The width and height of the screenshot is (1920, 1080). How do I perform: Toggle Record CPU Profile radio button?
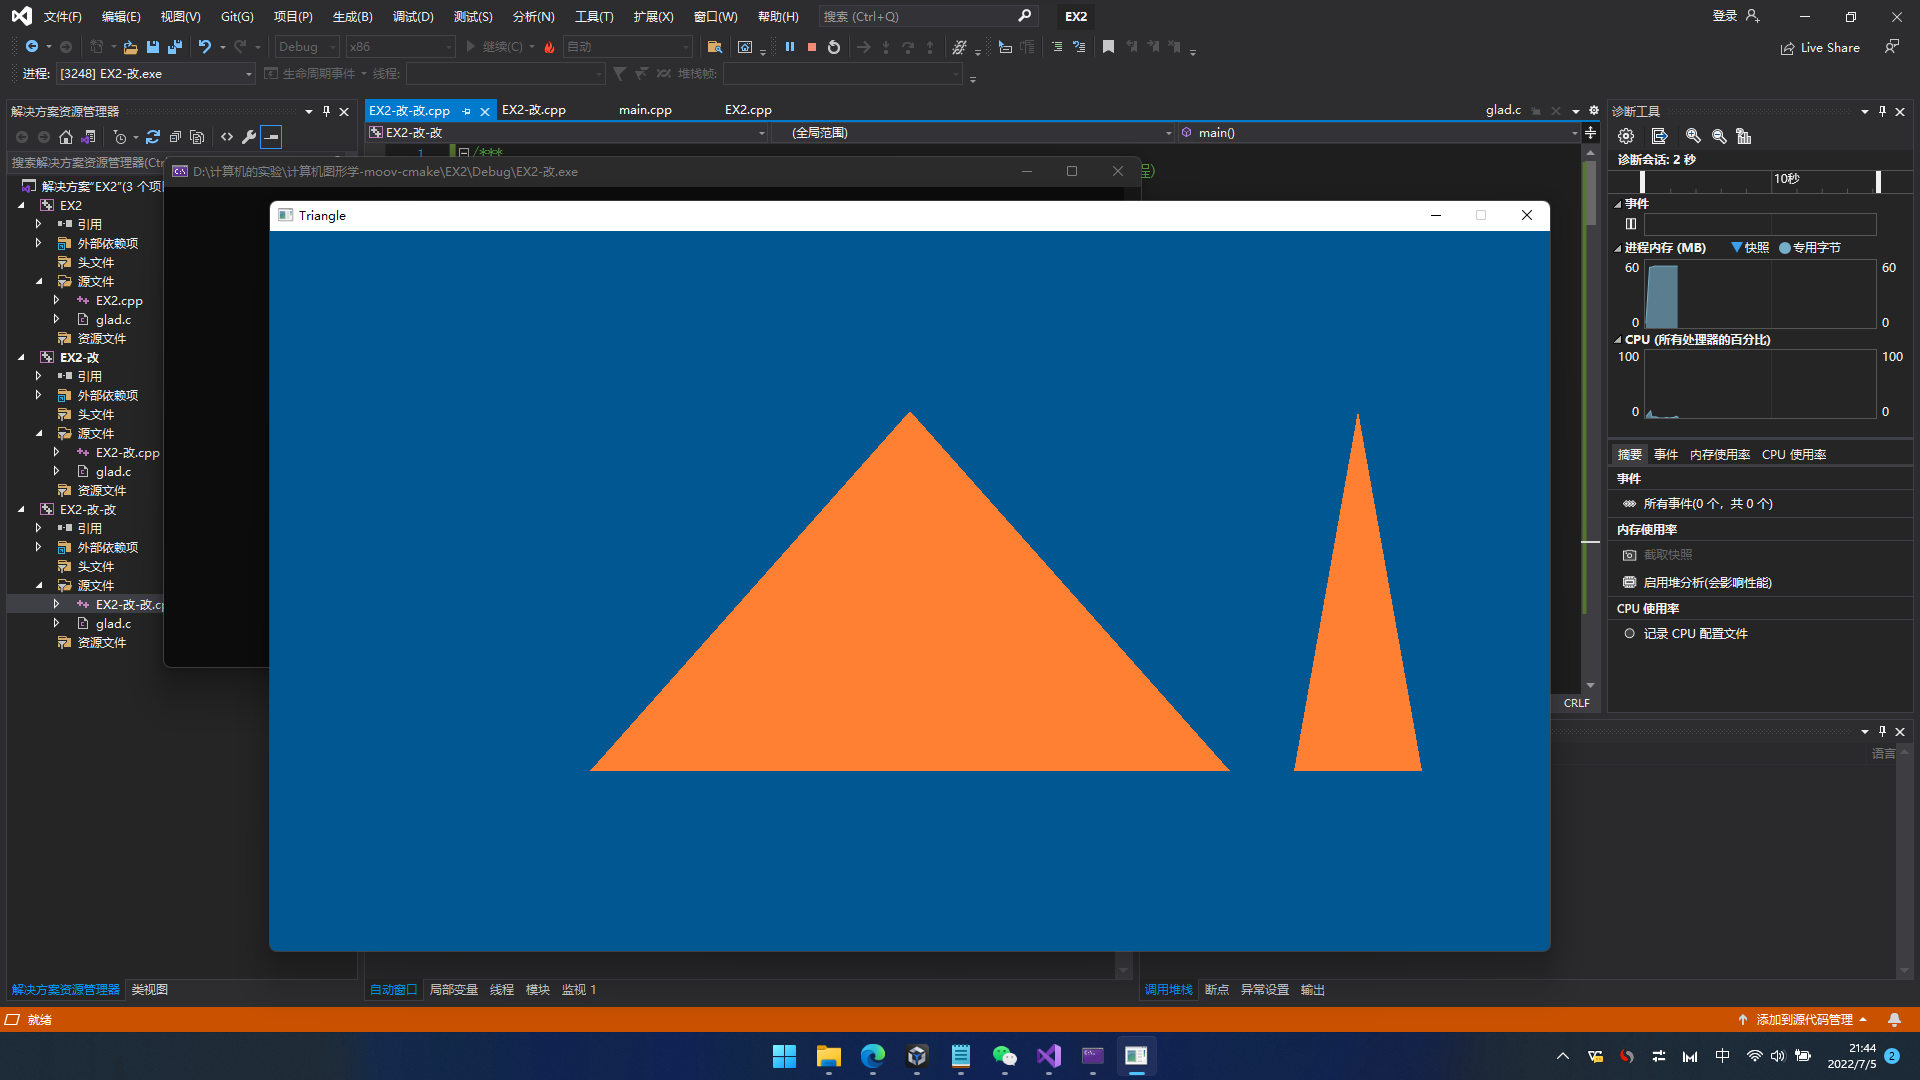1630,633
